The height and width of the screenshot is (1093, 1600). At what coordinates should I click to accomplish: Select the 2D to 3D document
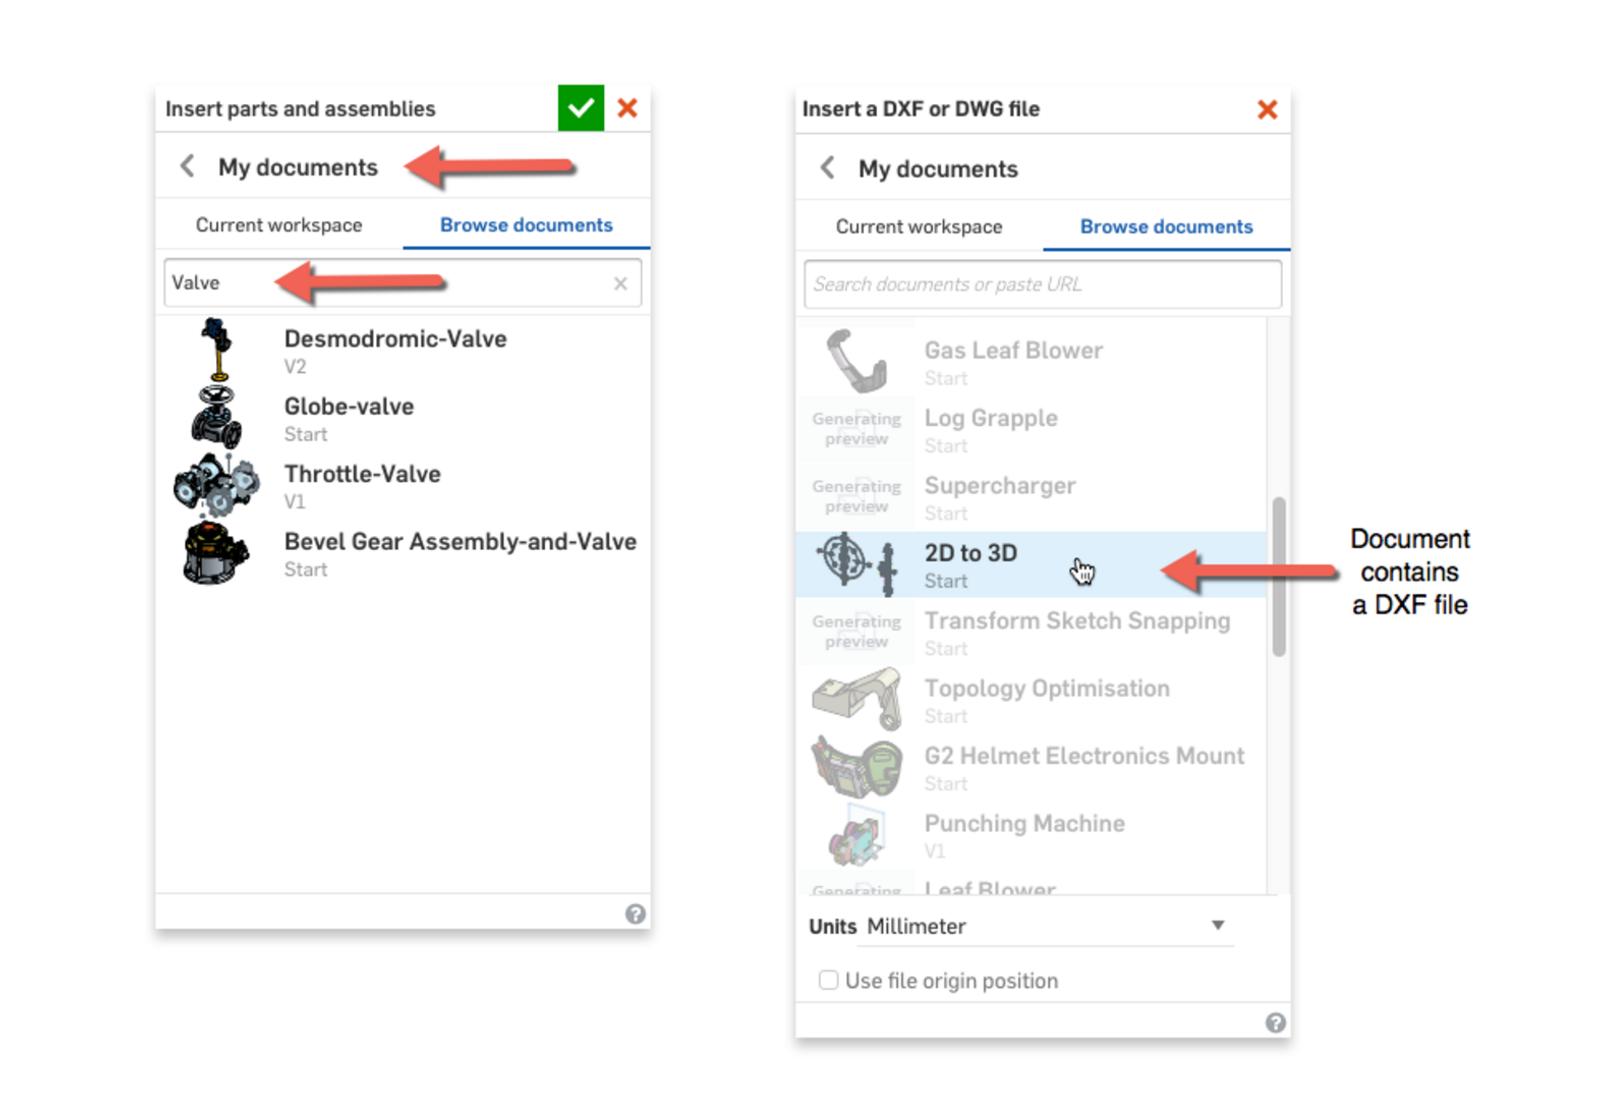[970, 554]
